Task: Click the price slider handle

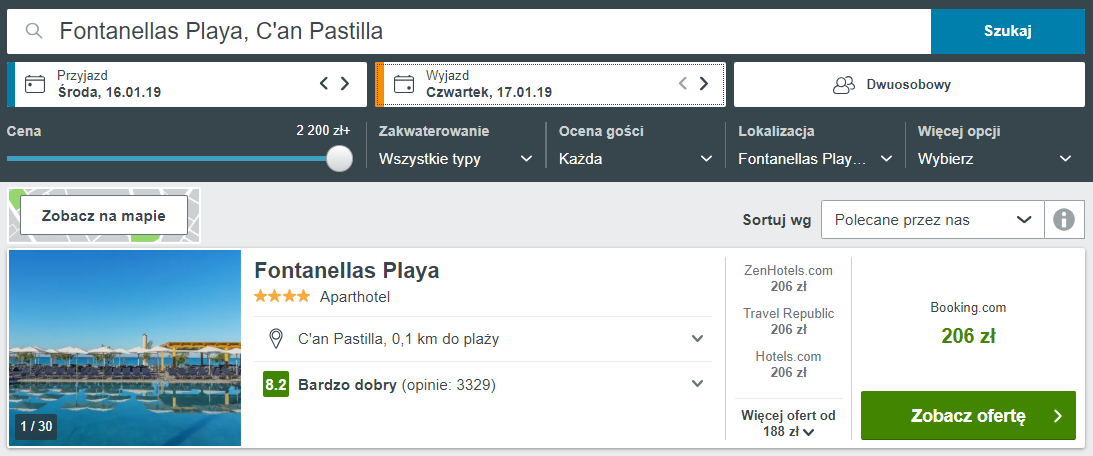Action: pyautogui.click(x=340, y=158)
